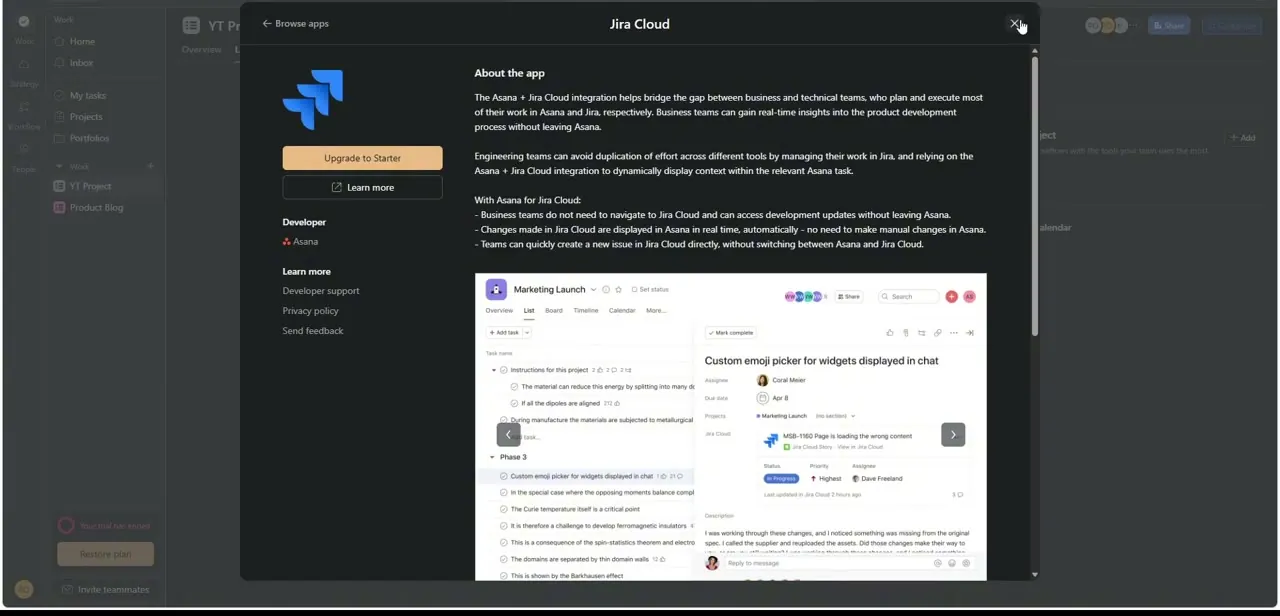Open the Overview tab in background project
The width and height of the screenshot is (1280, 616).
click(201, 49)
